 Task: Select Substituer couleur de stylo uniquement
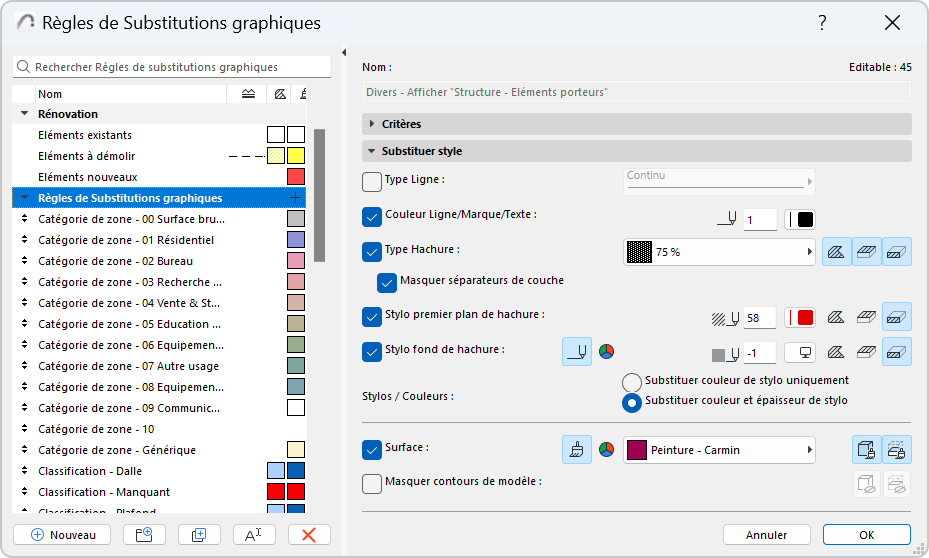coord(632,382)
